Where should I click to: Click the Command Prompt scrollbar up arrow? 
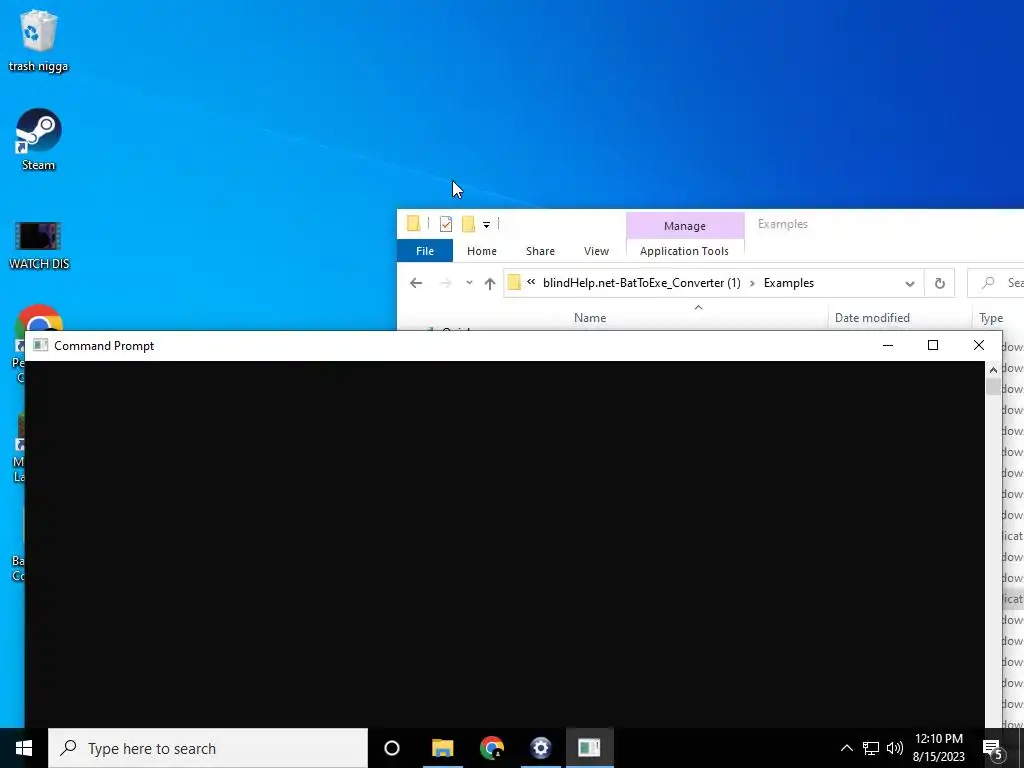pyautogui.click(x=993, y=370)
